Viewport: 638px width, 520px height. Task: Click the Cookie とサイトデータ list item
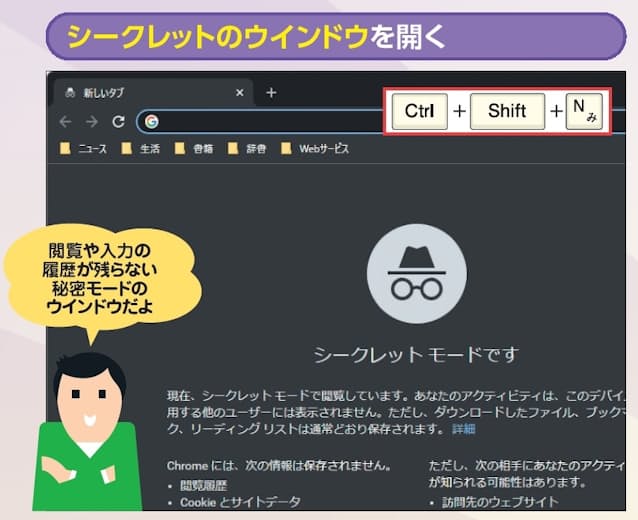tap(240, 502)
